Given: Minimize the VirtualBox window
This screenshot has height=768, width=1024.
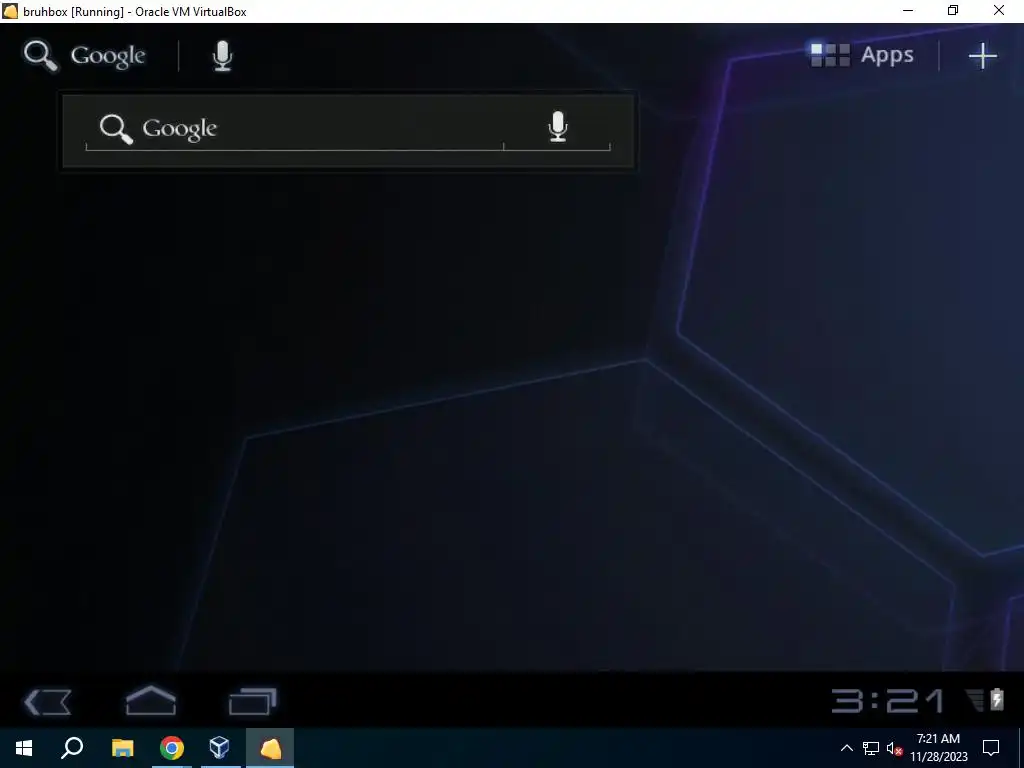Looking at the screenshot, I should [x=908, y=10].
